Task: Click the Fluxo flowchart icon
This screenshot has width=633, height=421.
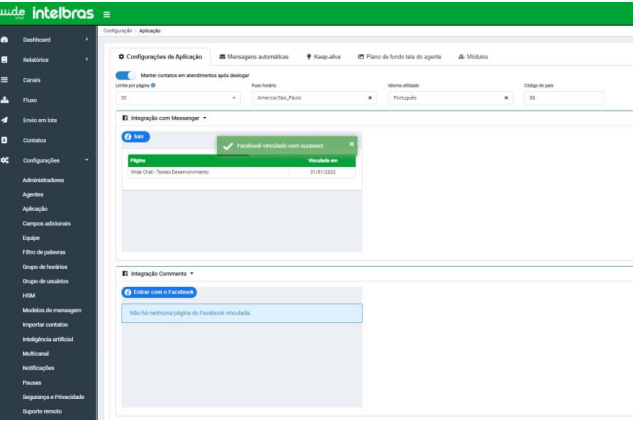Action: coord(5,100)
